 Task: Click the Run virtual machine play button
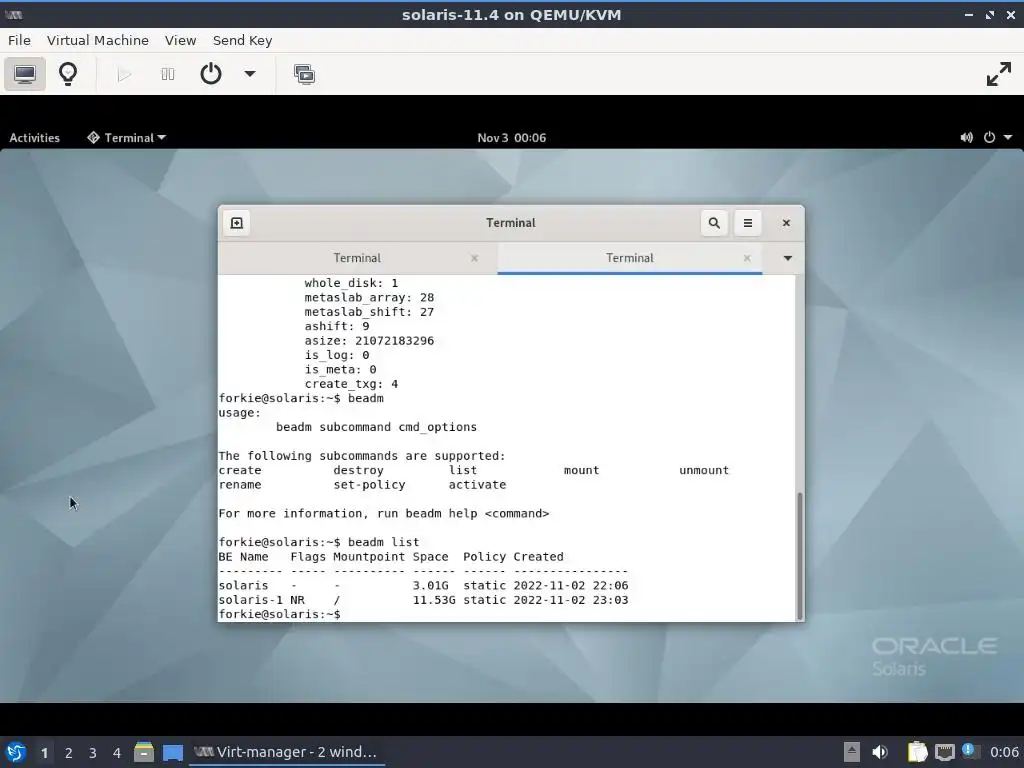[124, 74]
